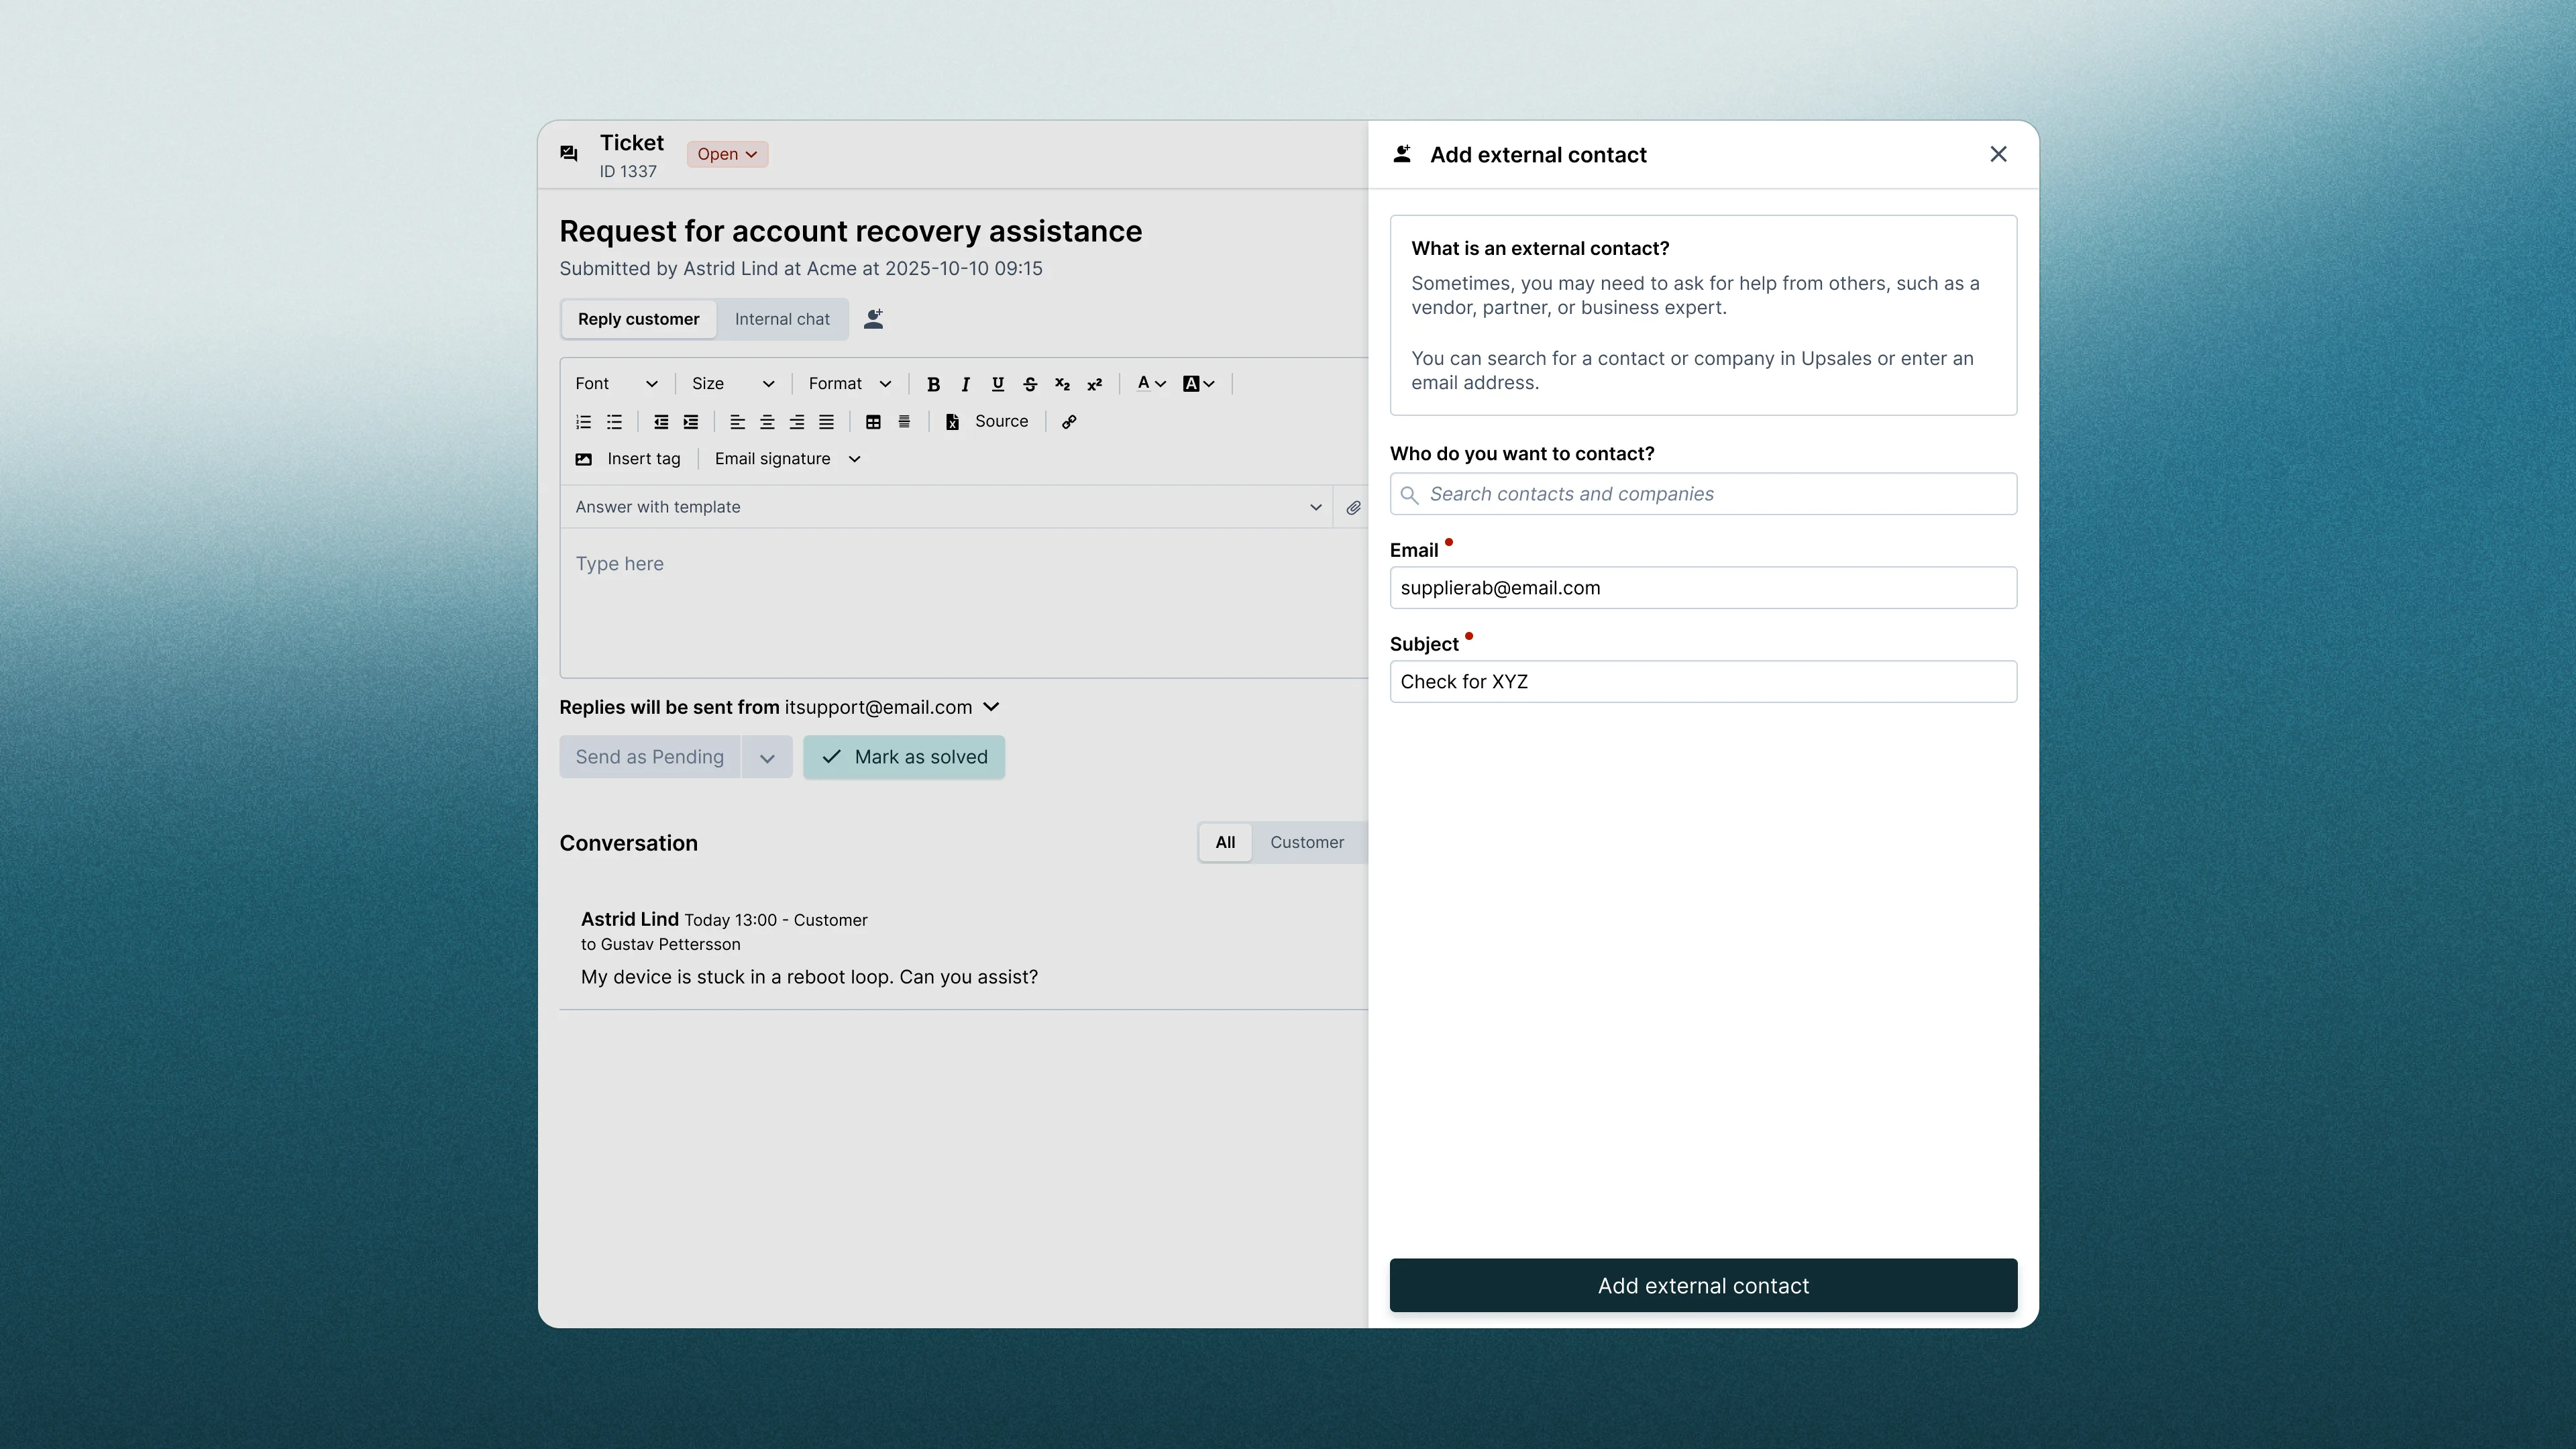The height and width of the screenshot is (1449, 2576).
Task: Switch to the Internal chat tab
Action: point(782,319)
